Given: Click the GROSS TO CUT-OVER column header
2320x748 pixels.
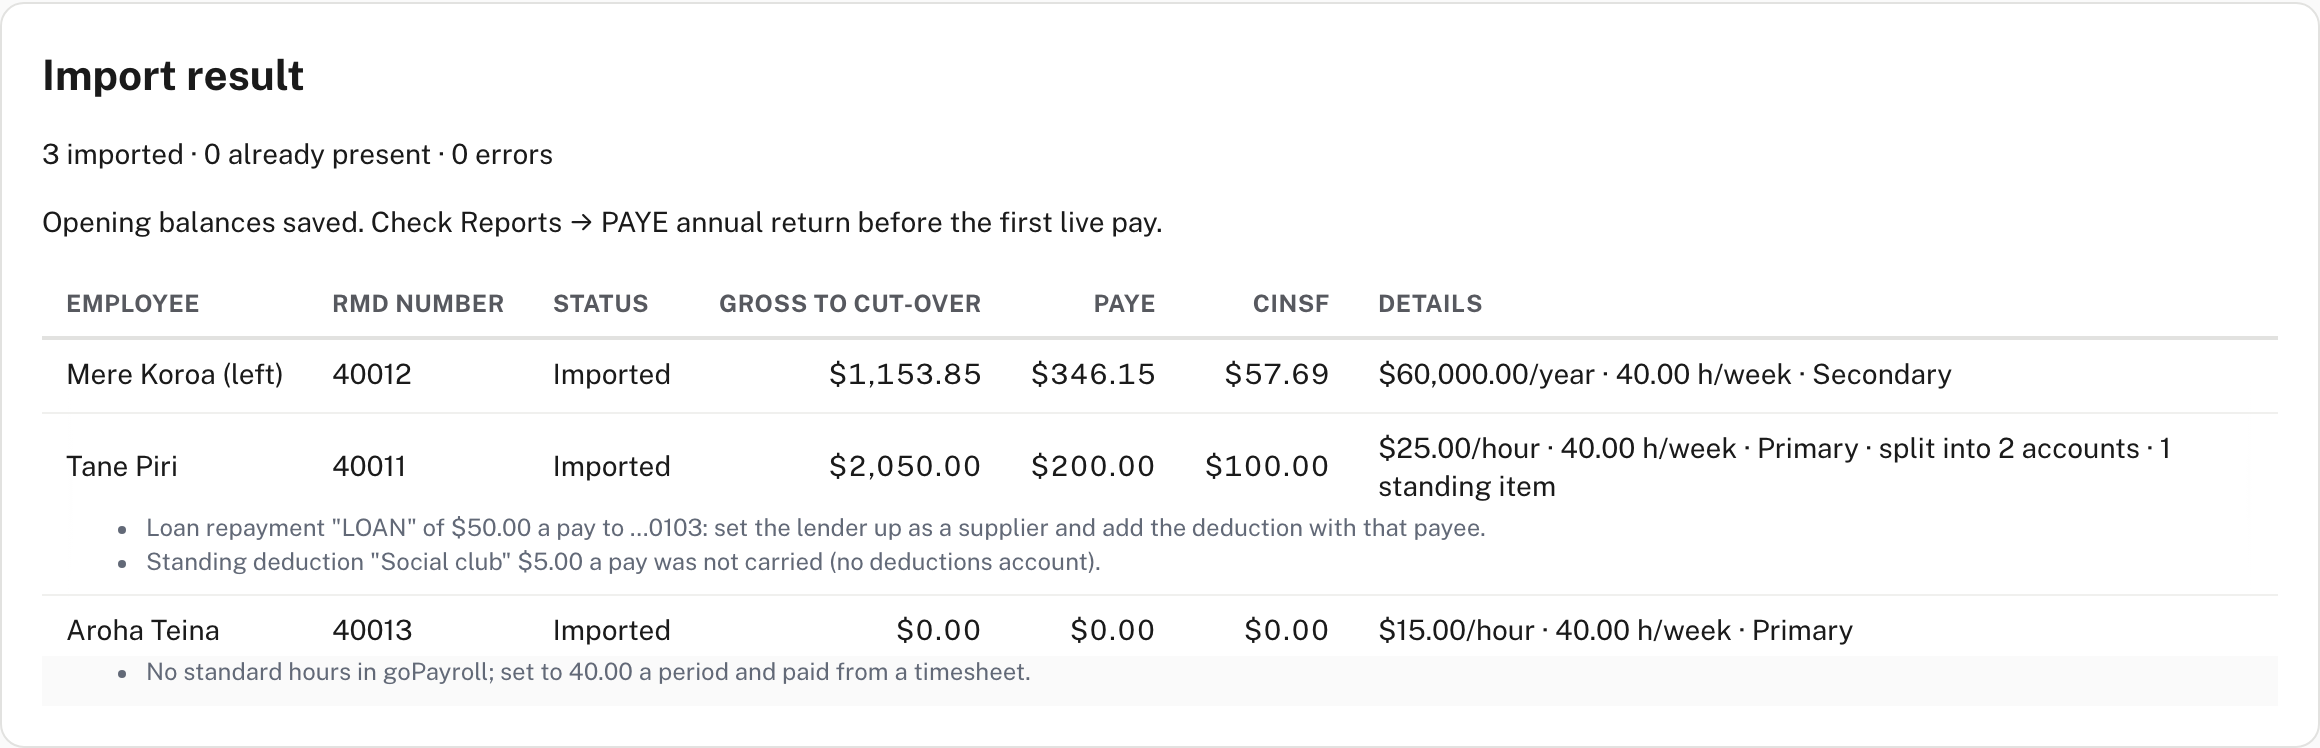Looking at the screenshot, I should (x=850, y=304).
